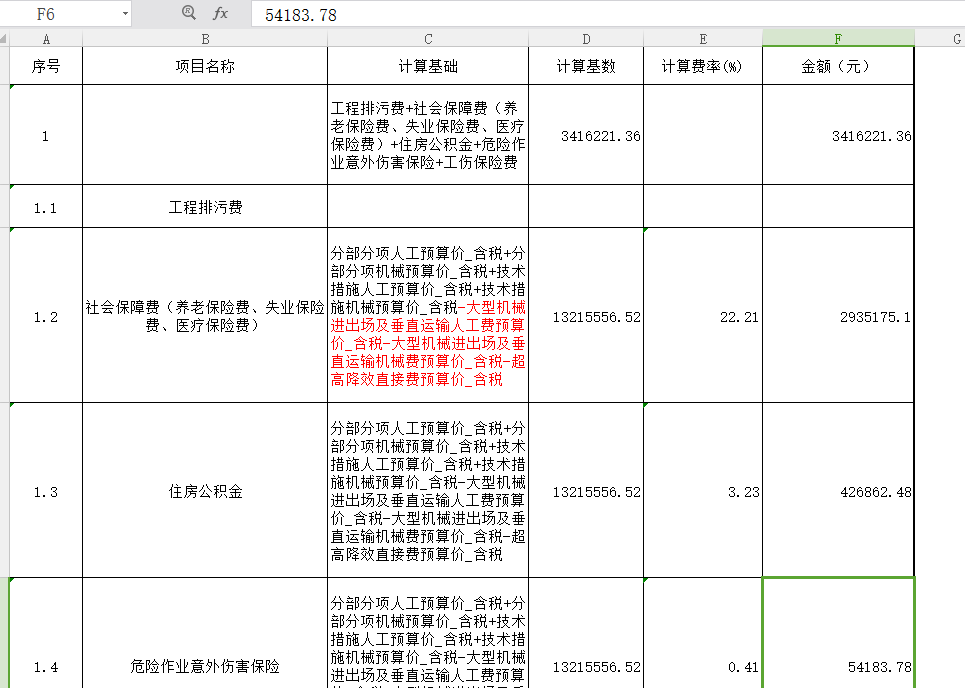Click the empty 计算基数 cell in row 1.1
Image resolution: width=965 pixels, height=688 pixels.
click(586, 207)
